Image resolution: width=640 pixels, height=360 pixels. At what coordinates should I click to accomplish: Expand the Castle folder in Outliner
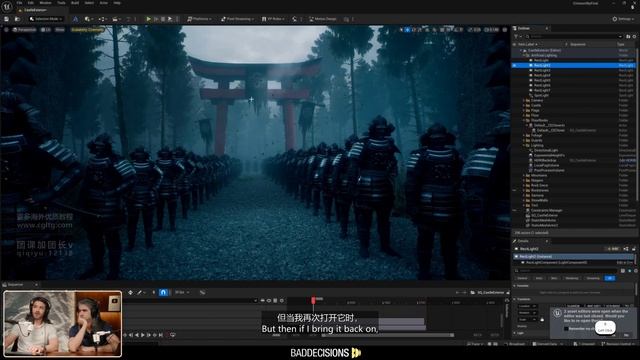click(524, 105)
